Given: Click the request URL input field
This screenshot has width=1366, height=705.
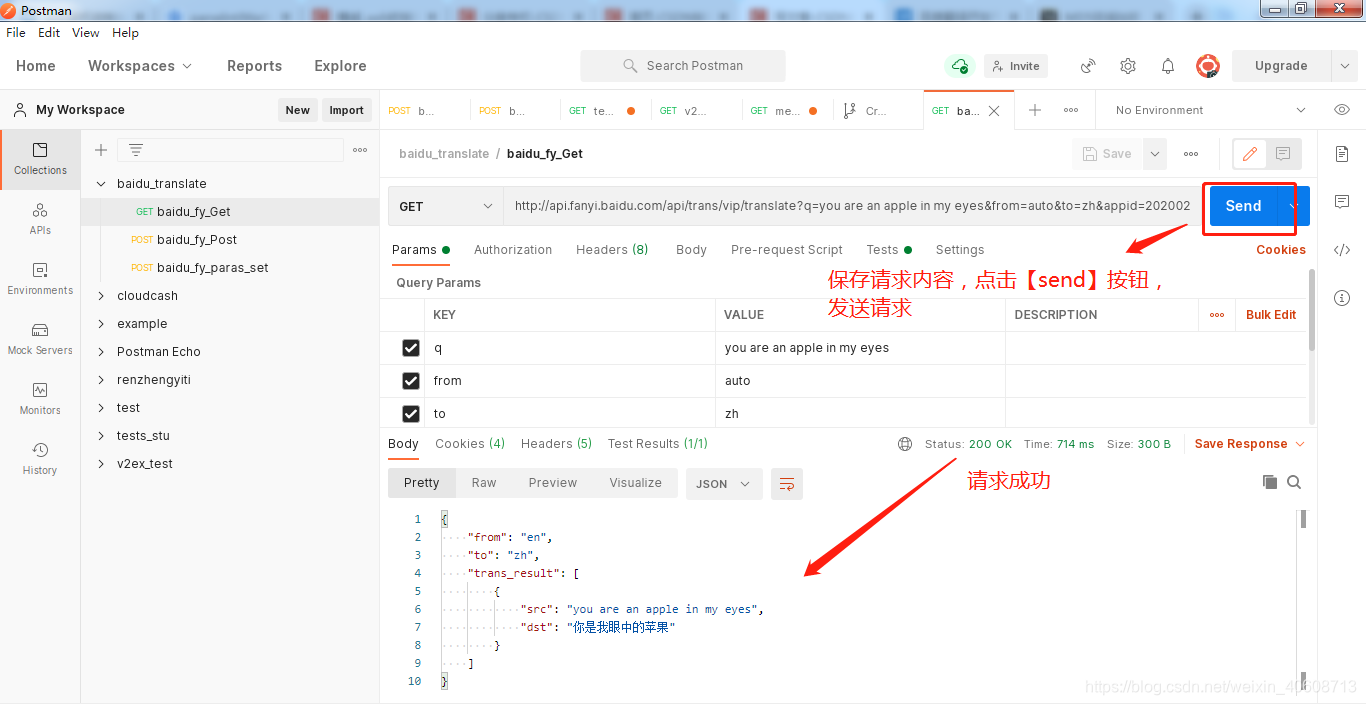Looking at the screenshot, I should coord(853,206).
